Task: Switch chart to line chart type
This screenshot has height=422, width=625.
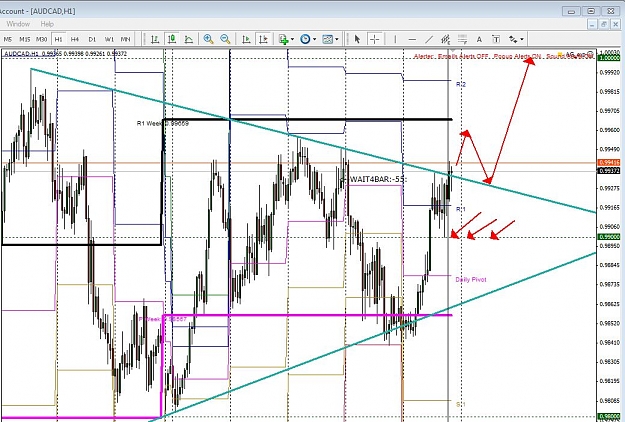Action: coord(189,39)
